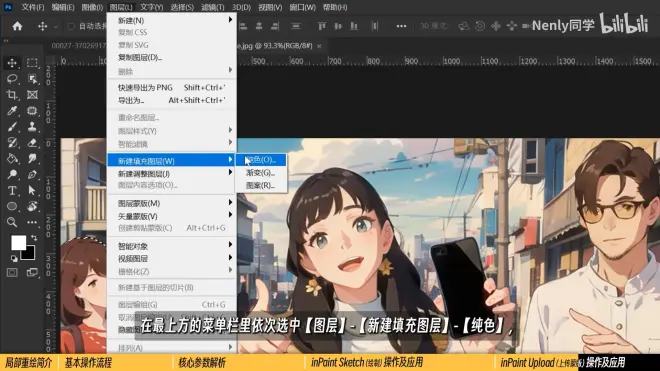660x371 pixels.
Task: Open the 视图(V) menu
Action: (x=270, y=7)
